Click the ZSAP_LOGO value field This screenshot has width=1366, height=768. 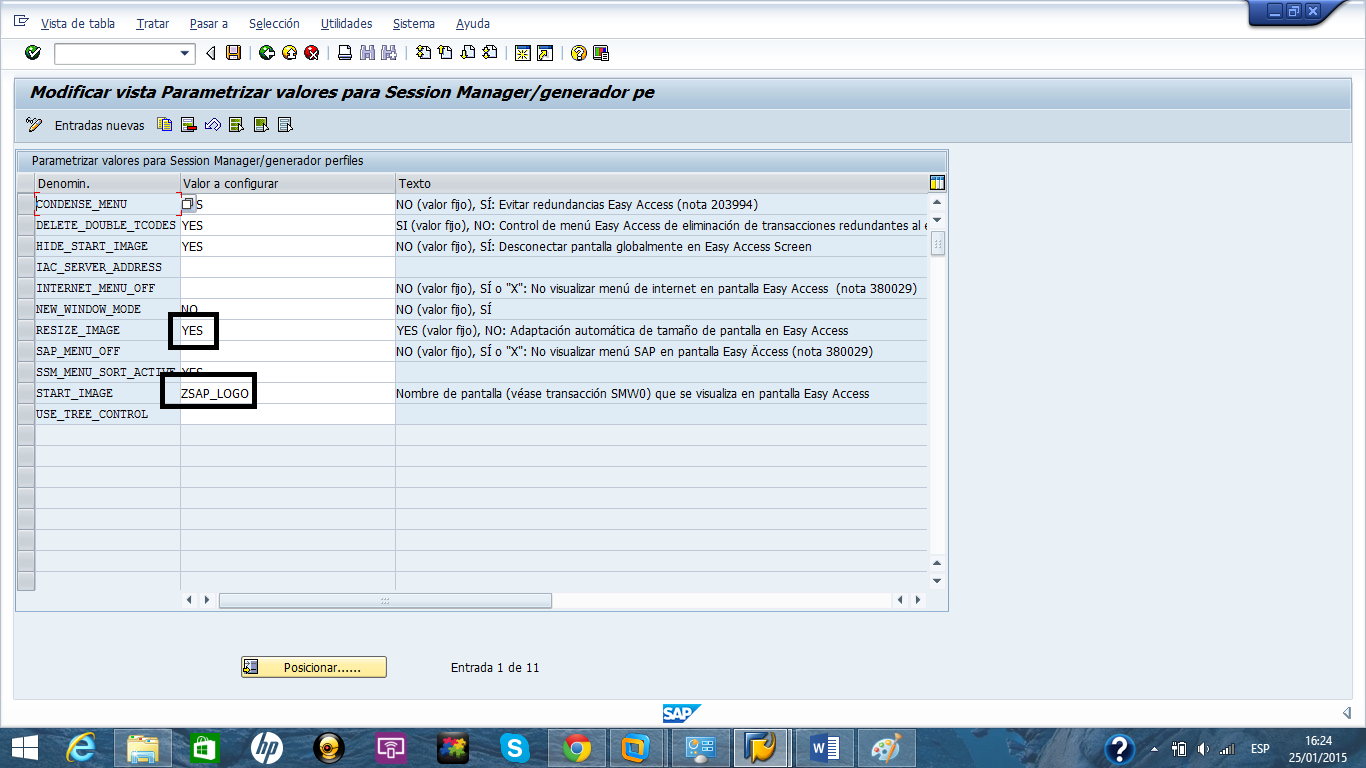coord(212,392)
